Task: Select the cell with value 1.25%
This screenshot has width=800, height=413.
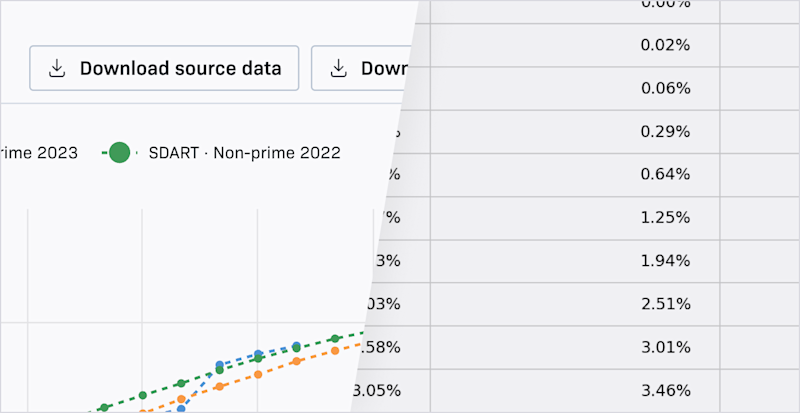Action: click(575, 218)
